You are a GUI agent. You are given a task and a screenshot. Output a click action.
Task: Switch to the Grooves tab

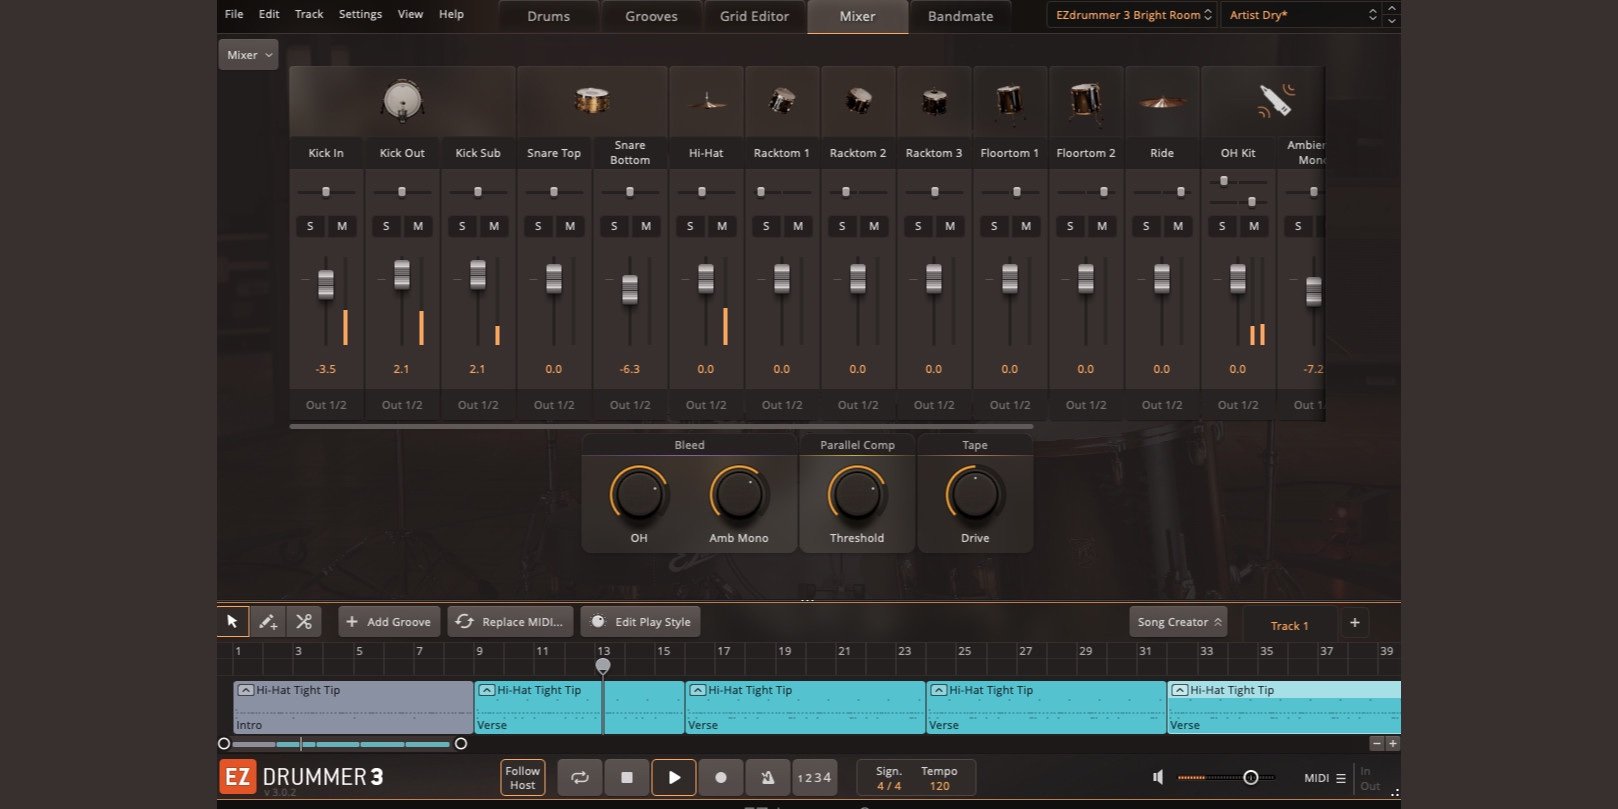(651, 16)
